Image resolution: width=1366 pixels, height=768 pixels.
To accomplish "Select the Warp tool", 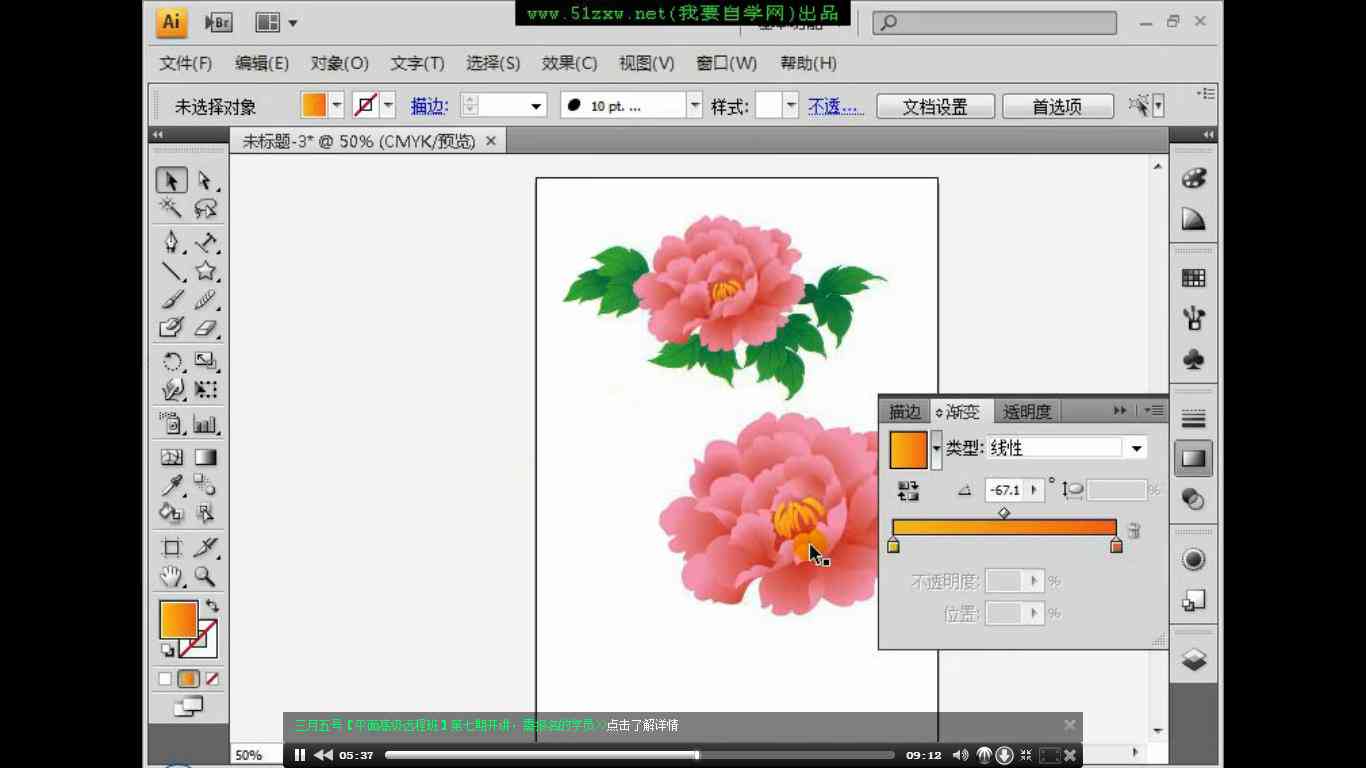I will (171, 389).
